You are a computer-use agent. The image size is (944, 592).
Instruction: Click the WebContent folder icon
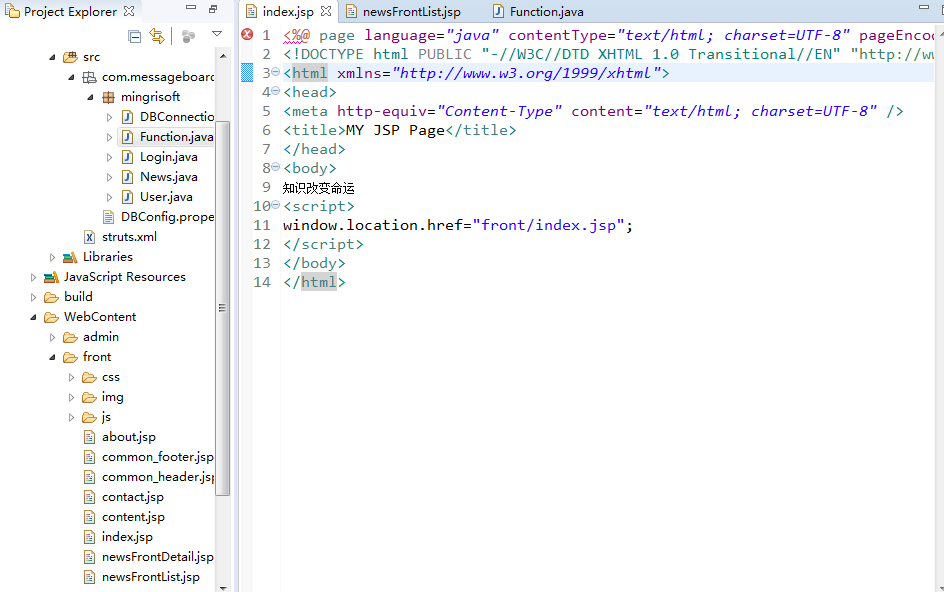(x=51, y=317)
